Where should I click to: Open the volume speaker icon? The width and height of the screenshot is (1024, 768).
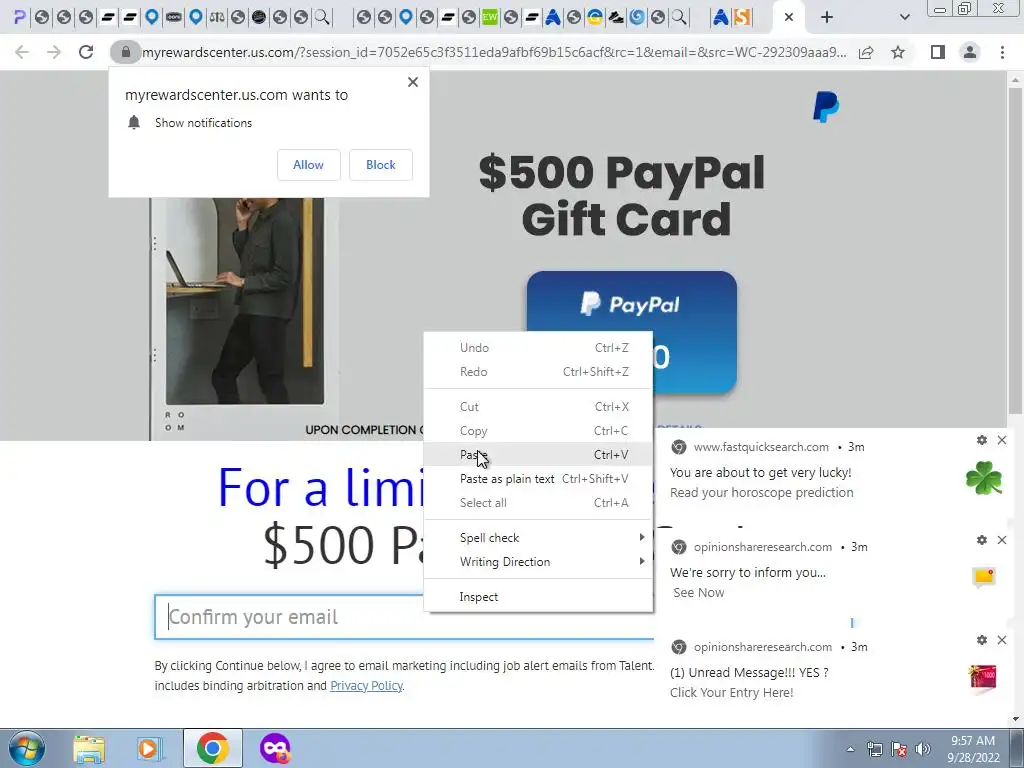click(922, 749)
